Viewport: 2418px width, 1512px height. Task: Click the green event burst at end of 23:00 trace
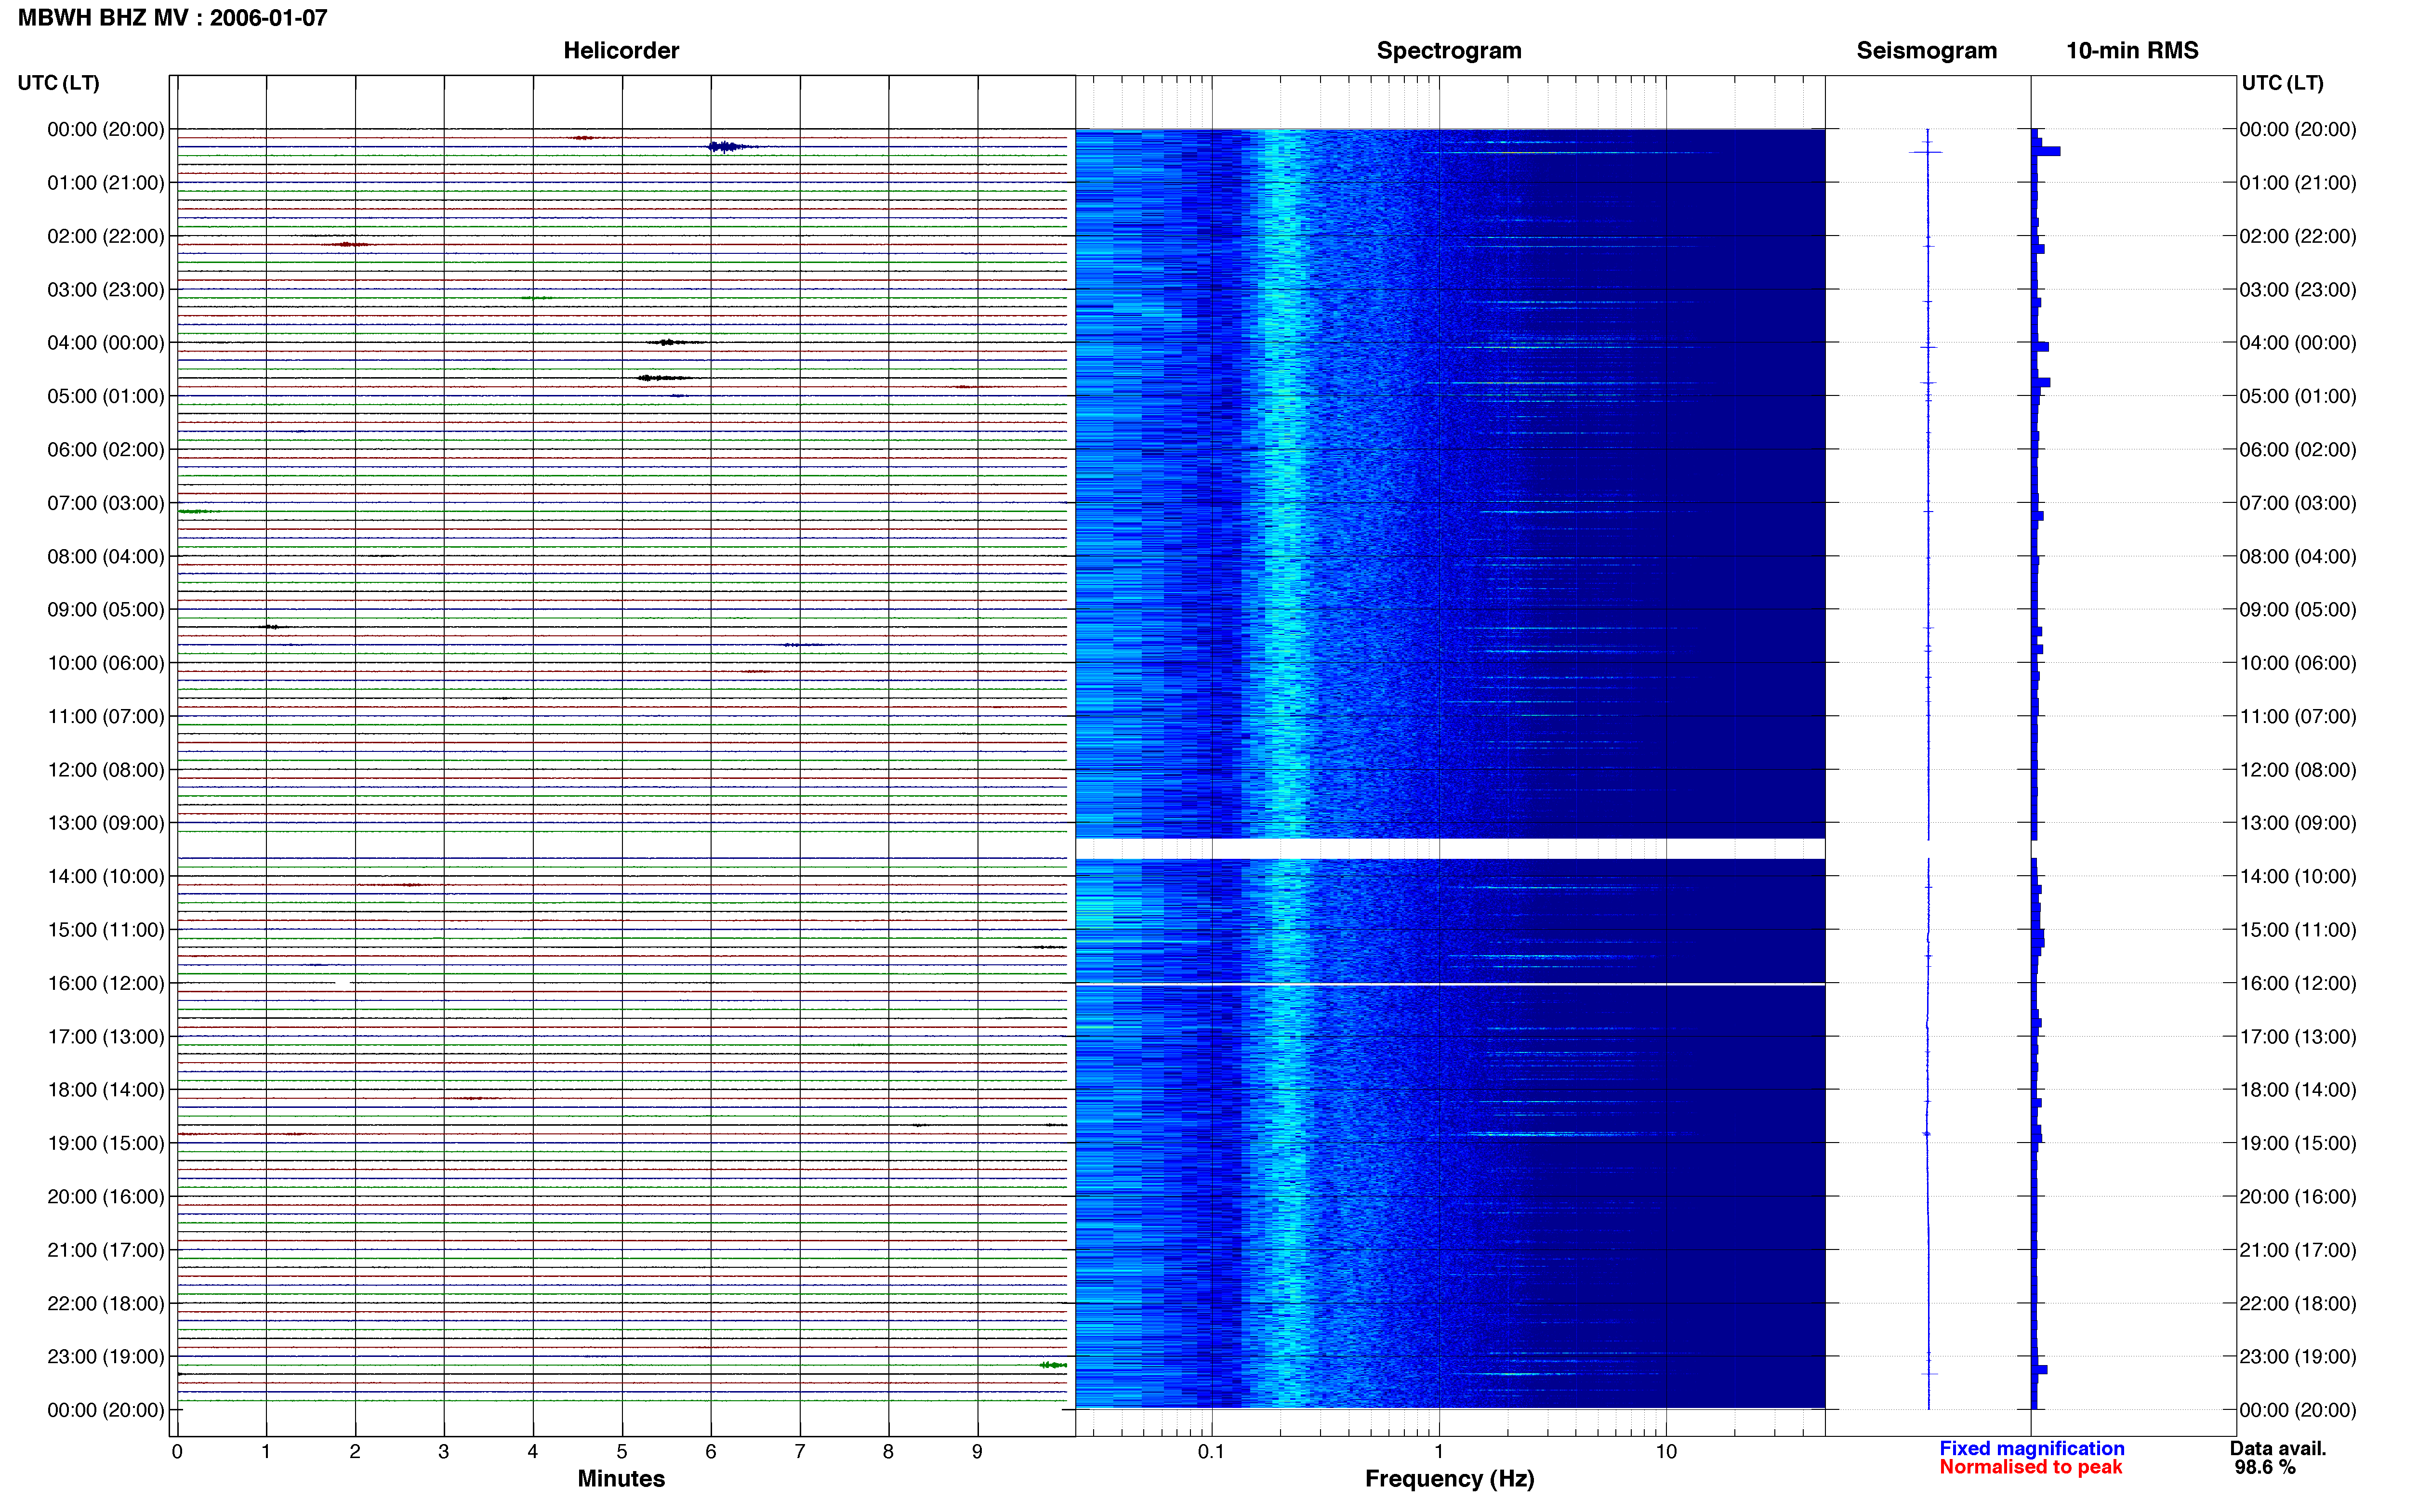pyautogui.click(x=1052, y=1365)
